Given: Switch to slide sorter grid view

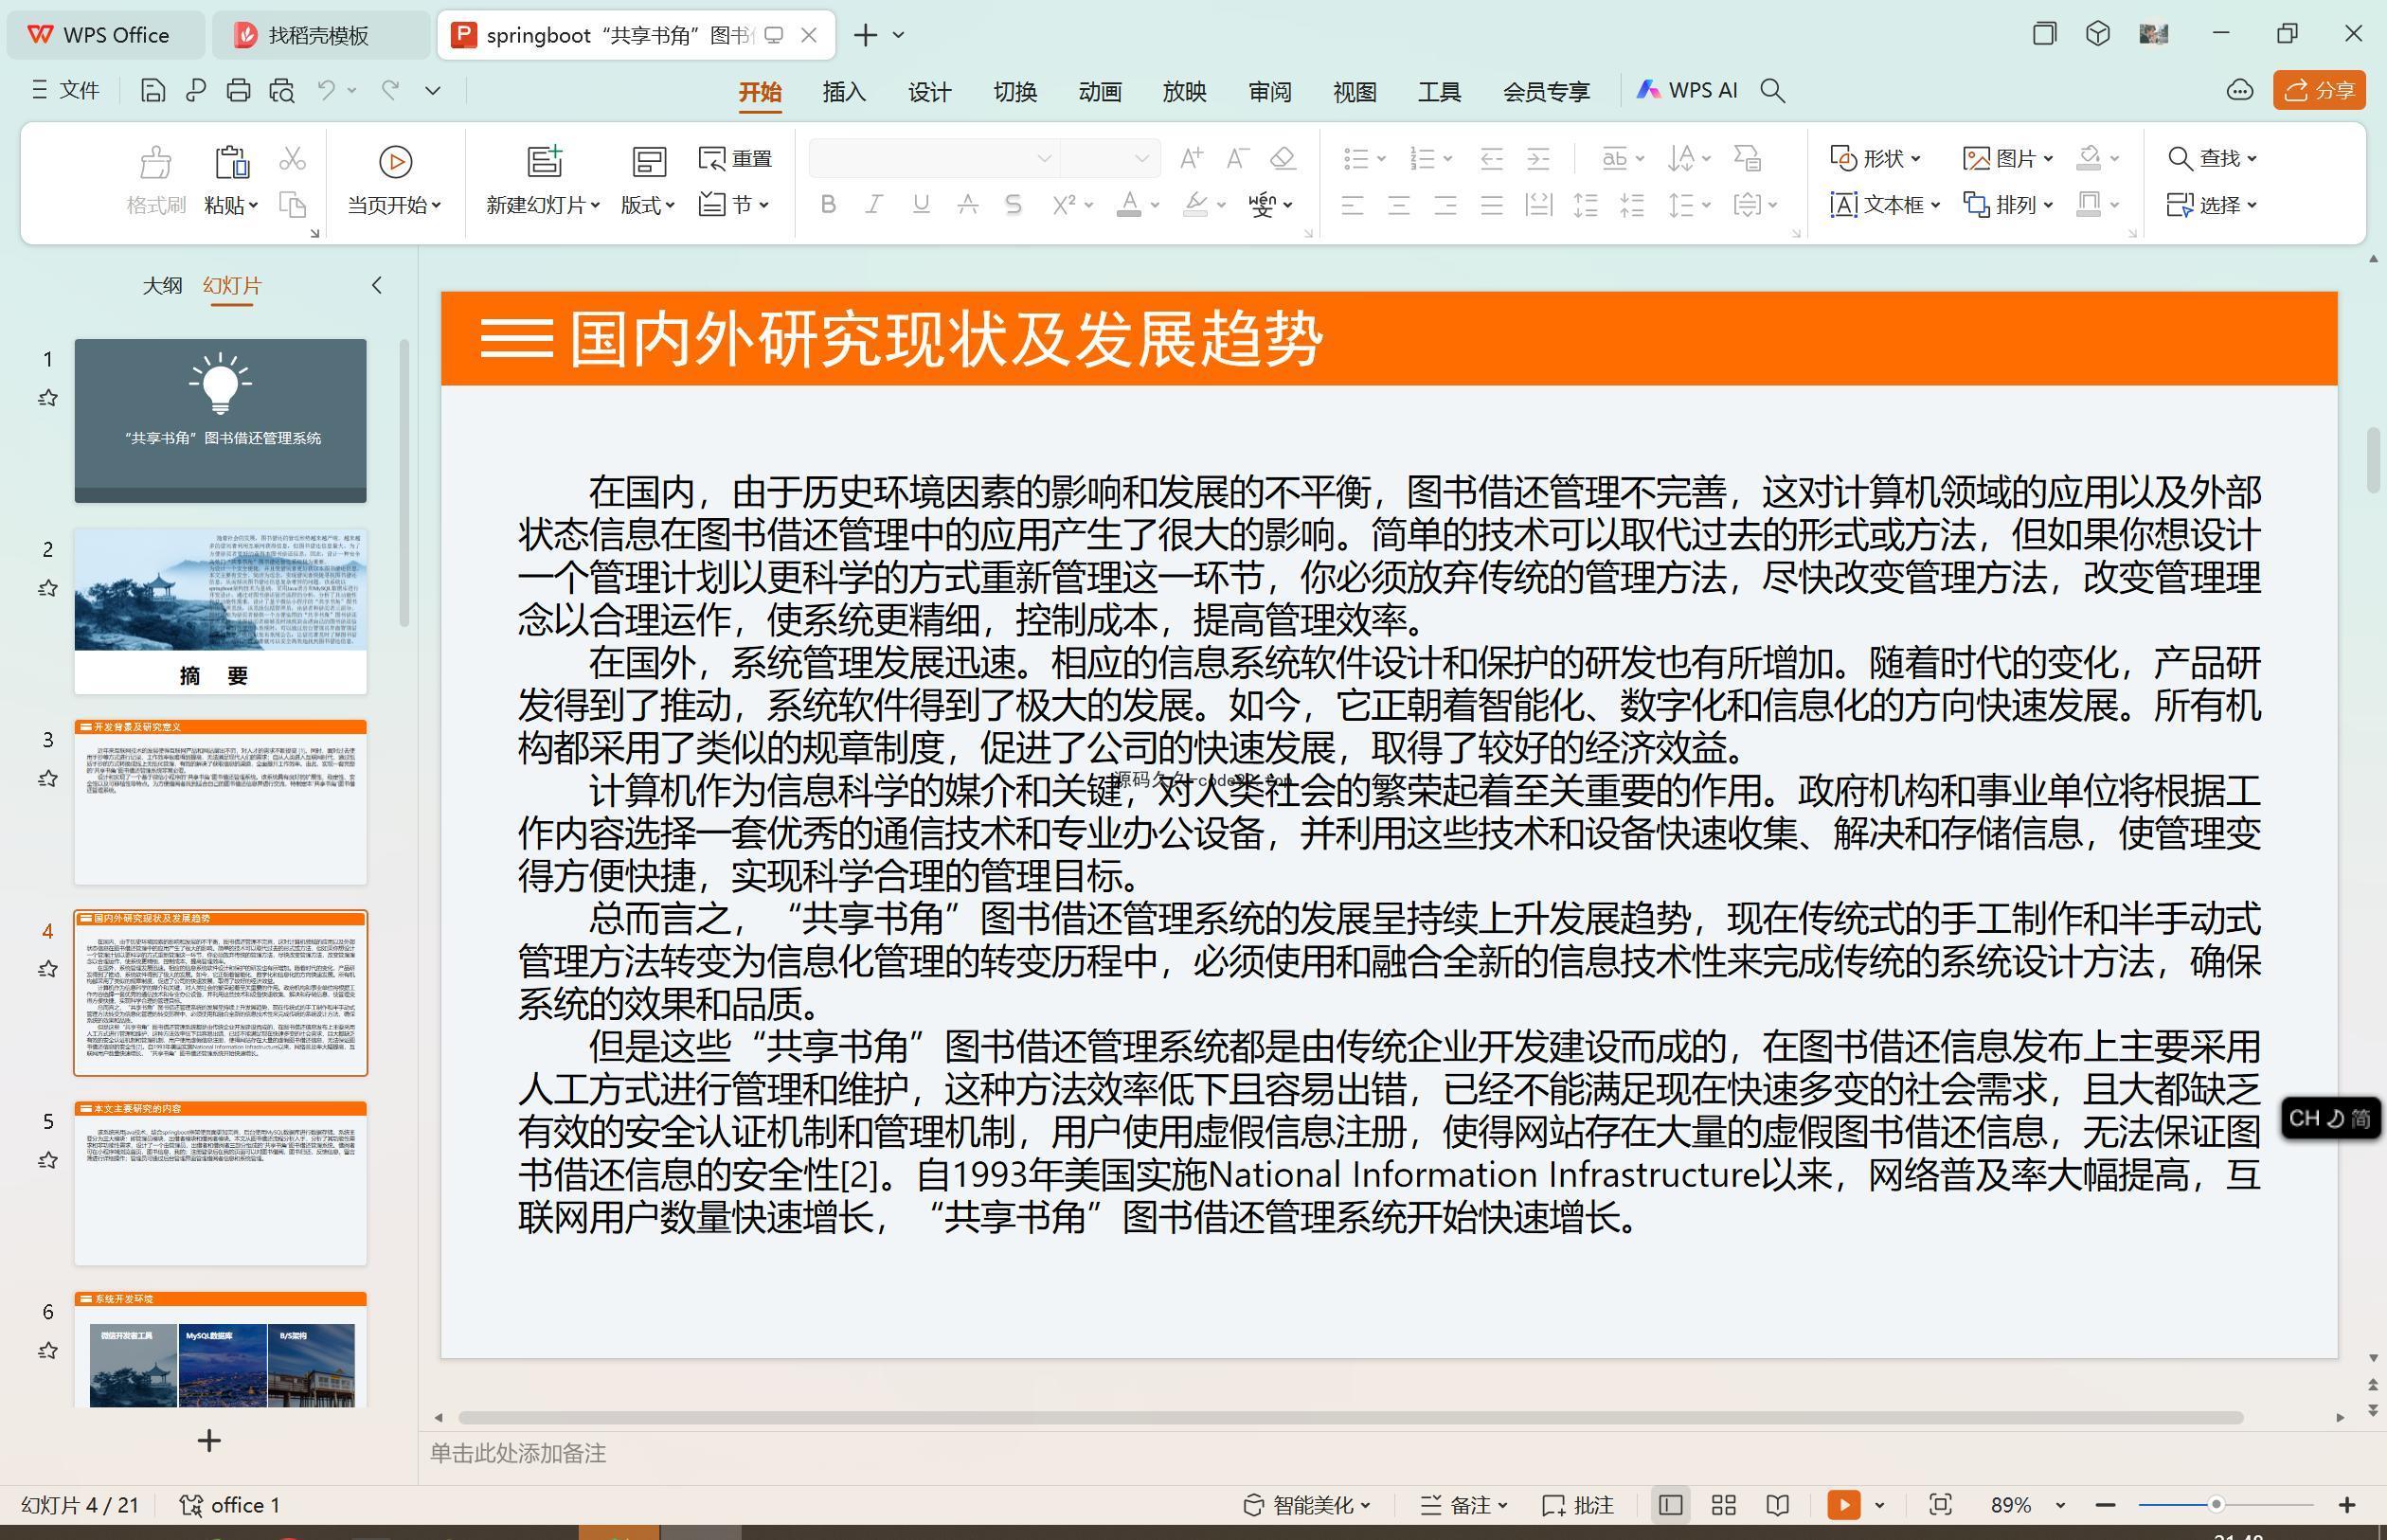Looking at the screenshot, I should 1723,1505.
